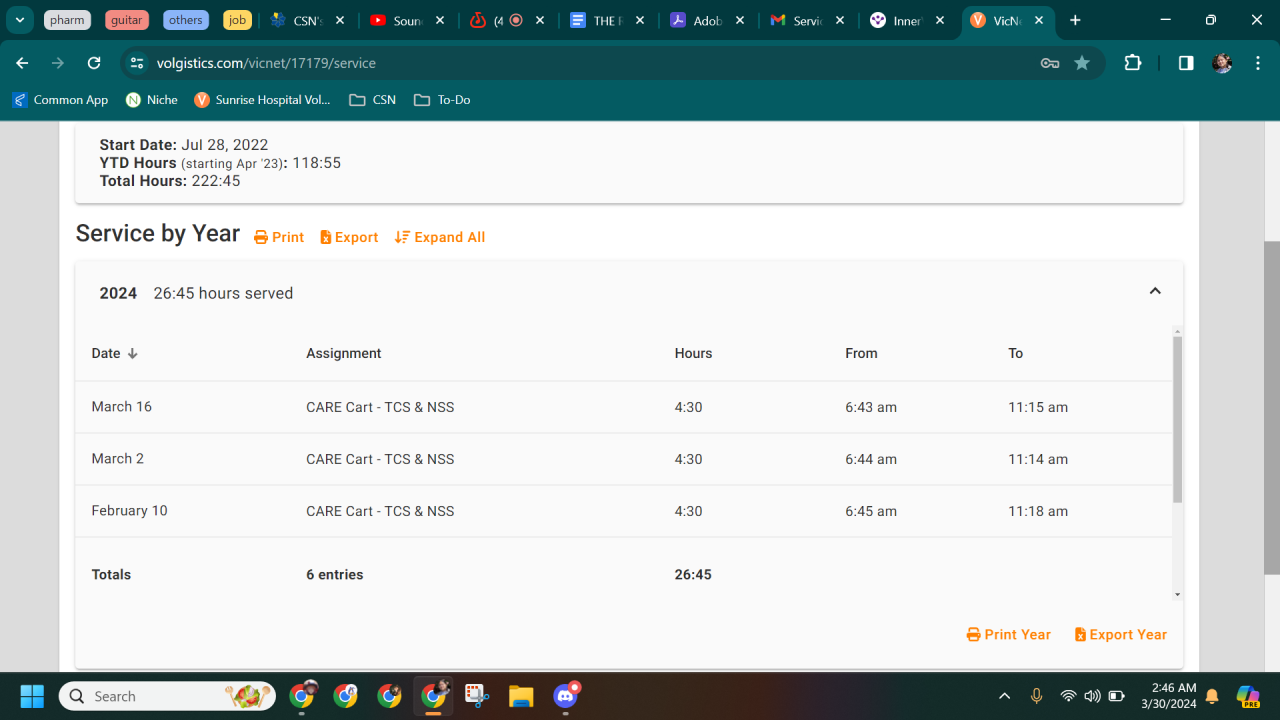The image size is (1280, 720).
Task: Open Discord from the taskbar
Action: tap(566, 696)
